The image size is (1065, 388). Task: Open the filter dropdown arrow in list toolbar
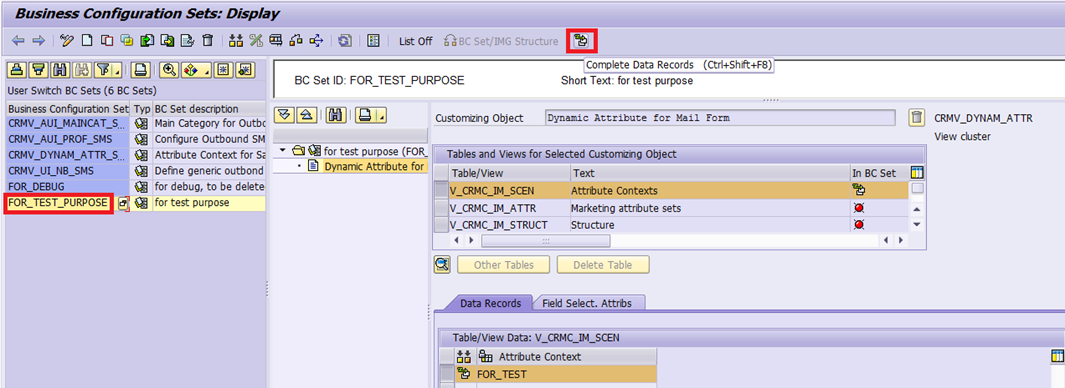click(117, 70)
